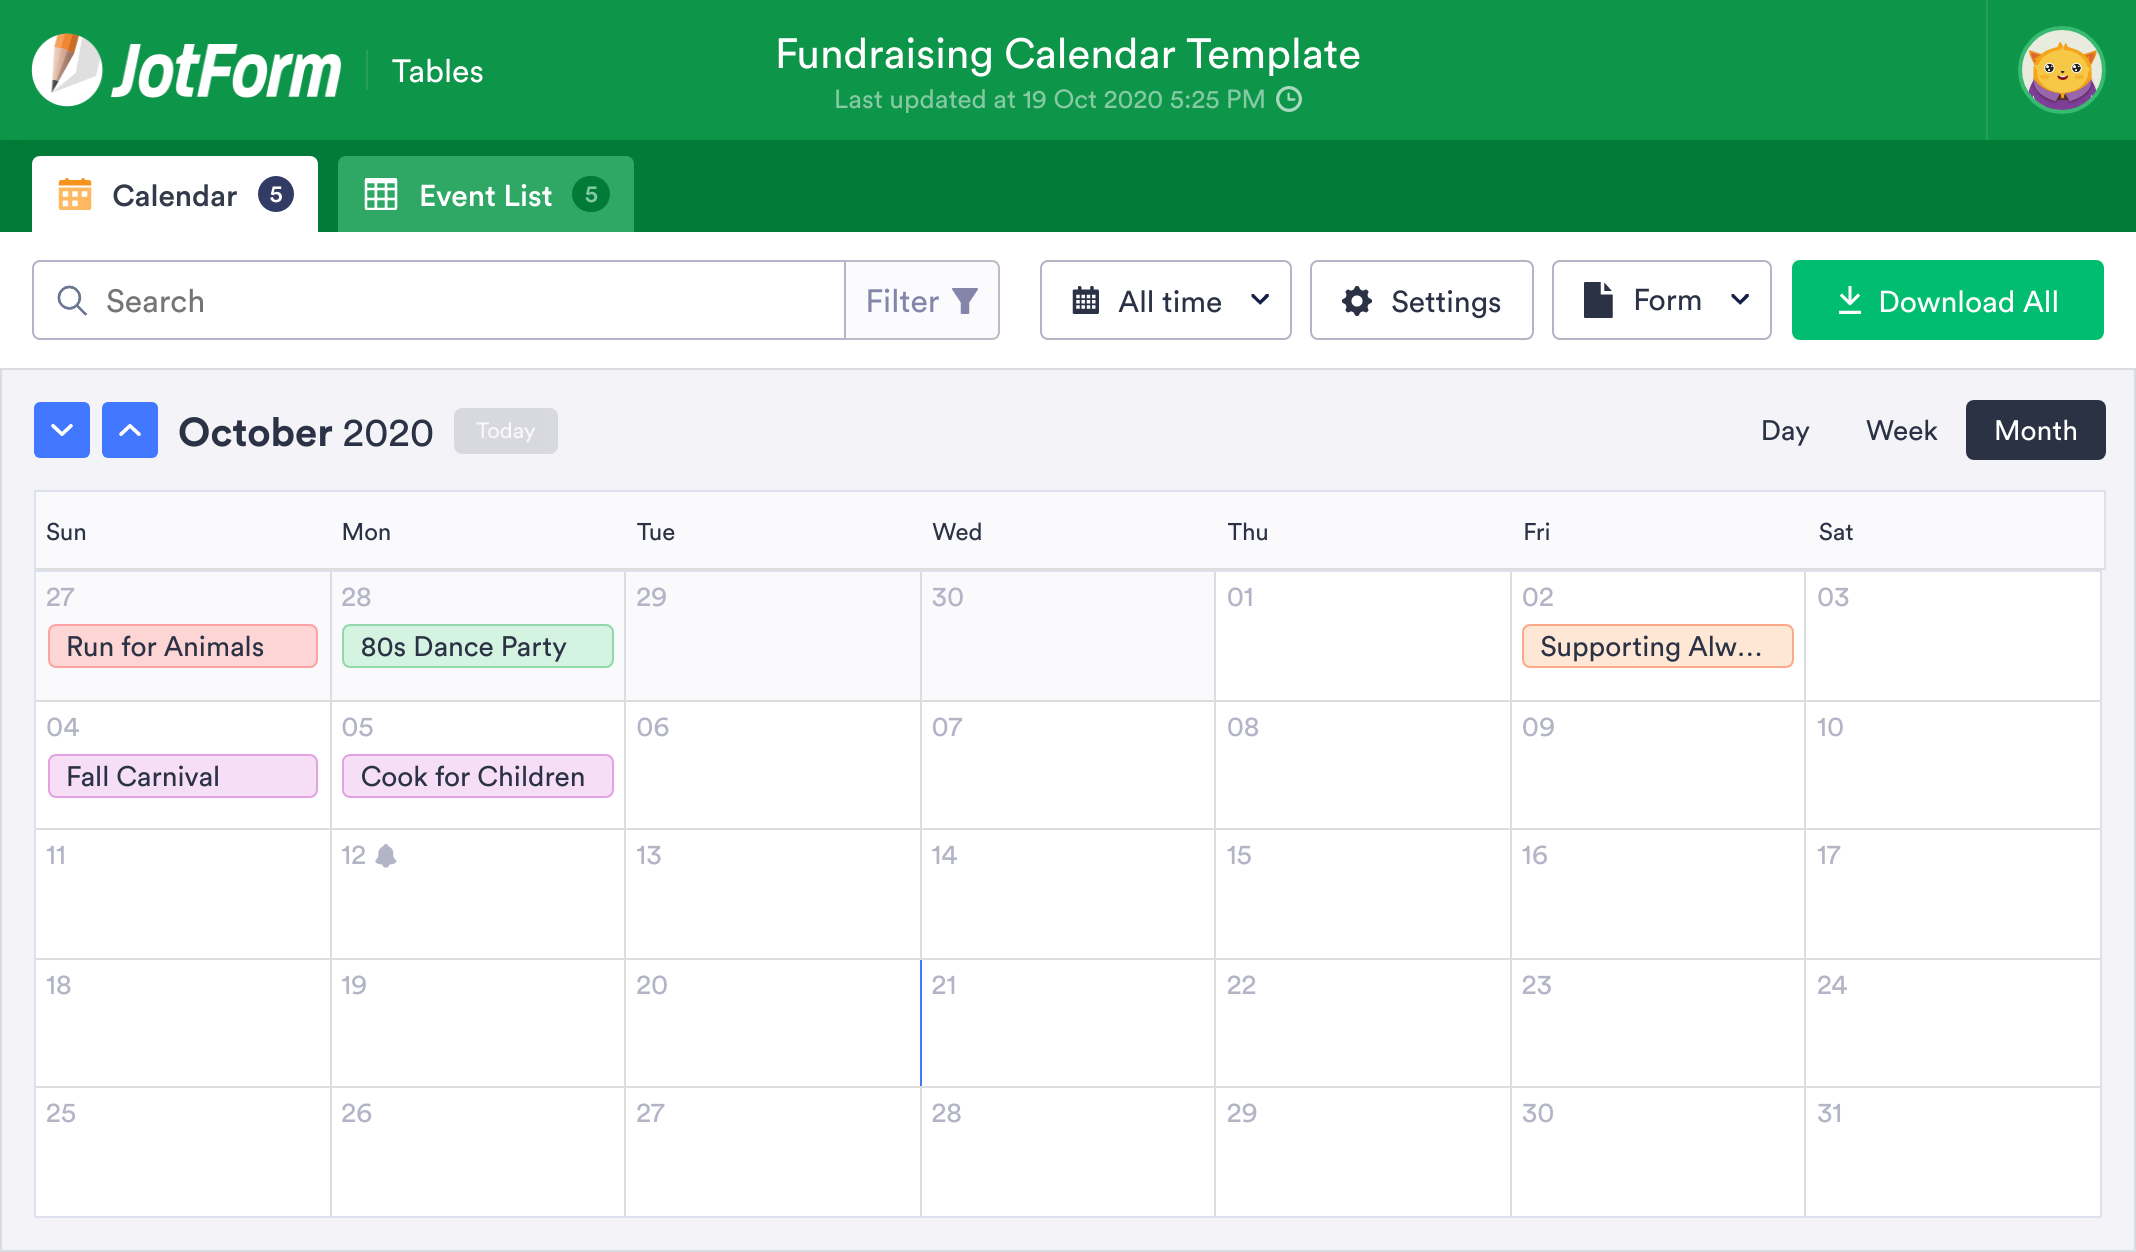Screen dimensions: 2136x1252
Task: Click the Download All button
Action: 1947,301
